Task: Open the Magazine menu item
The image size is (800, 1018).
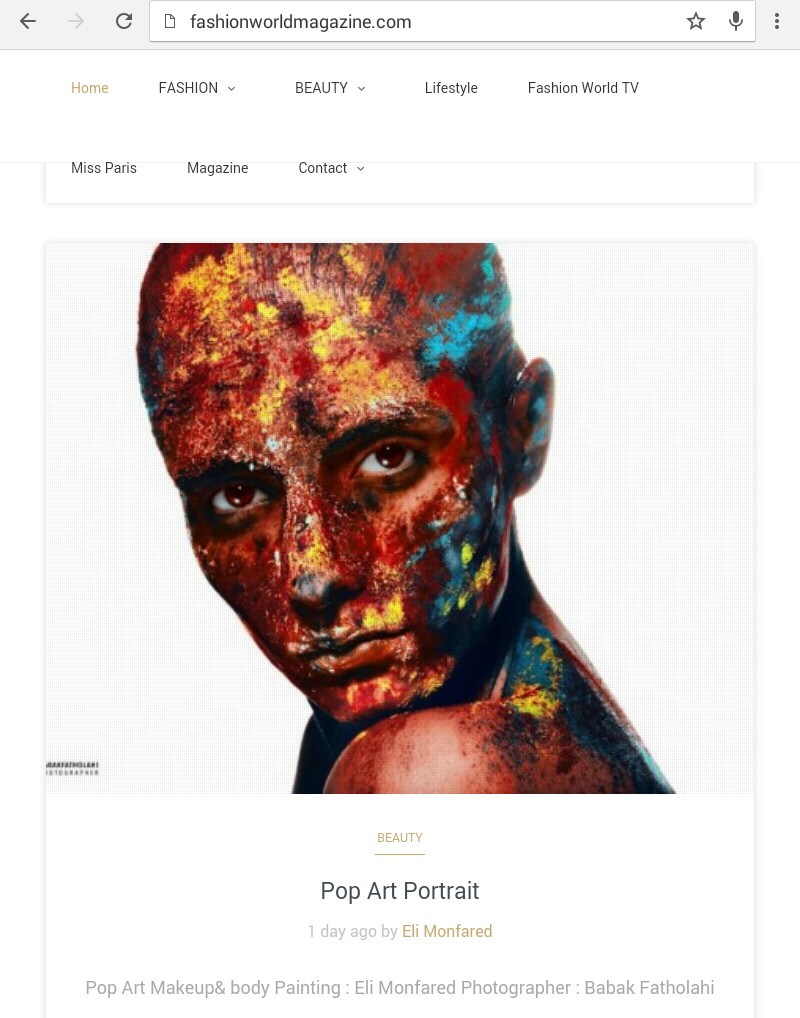Action: click(218, 168)
